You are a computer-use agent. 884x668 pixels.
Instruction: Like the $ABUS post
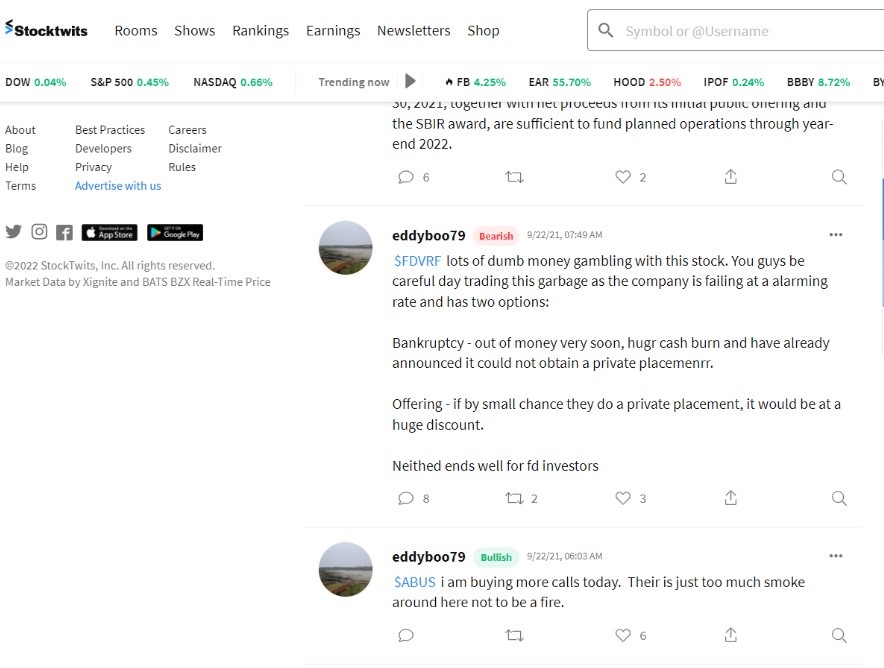[623, 635]
